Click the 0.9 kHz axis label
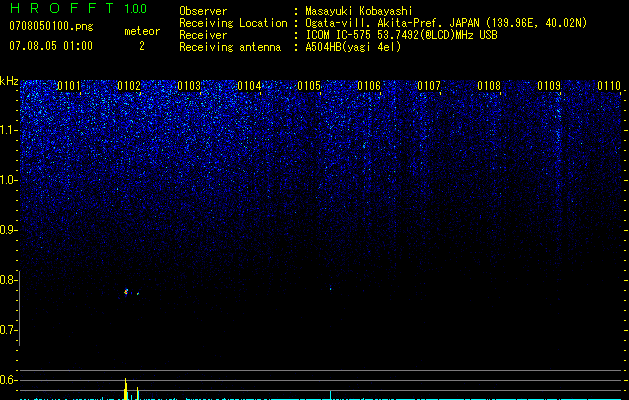 click(9, 230)
